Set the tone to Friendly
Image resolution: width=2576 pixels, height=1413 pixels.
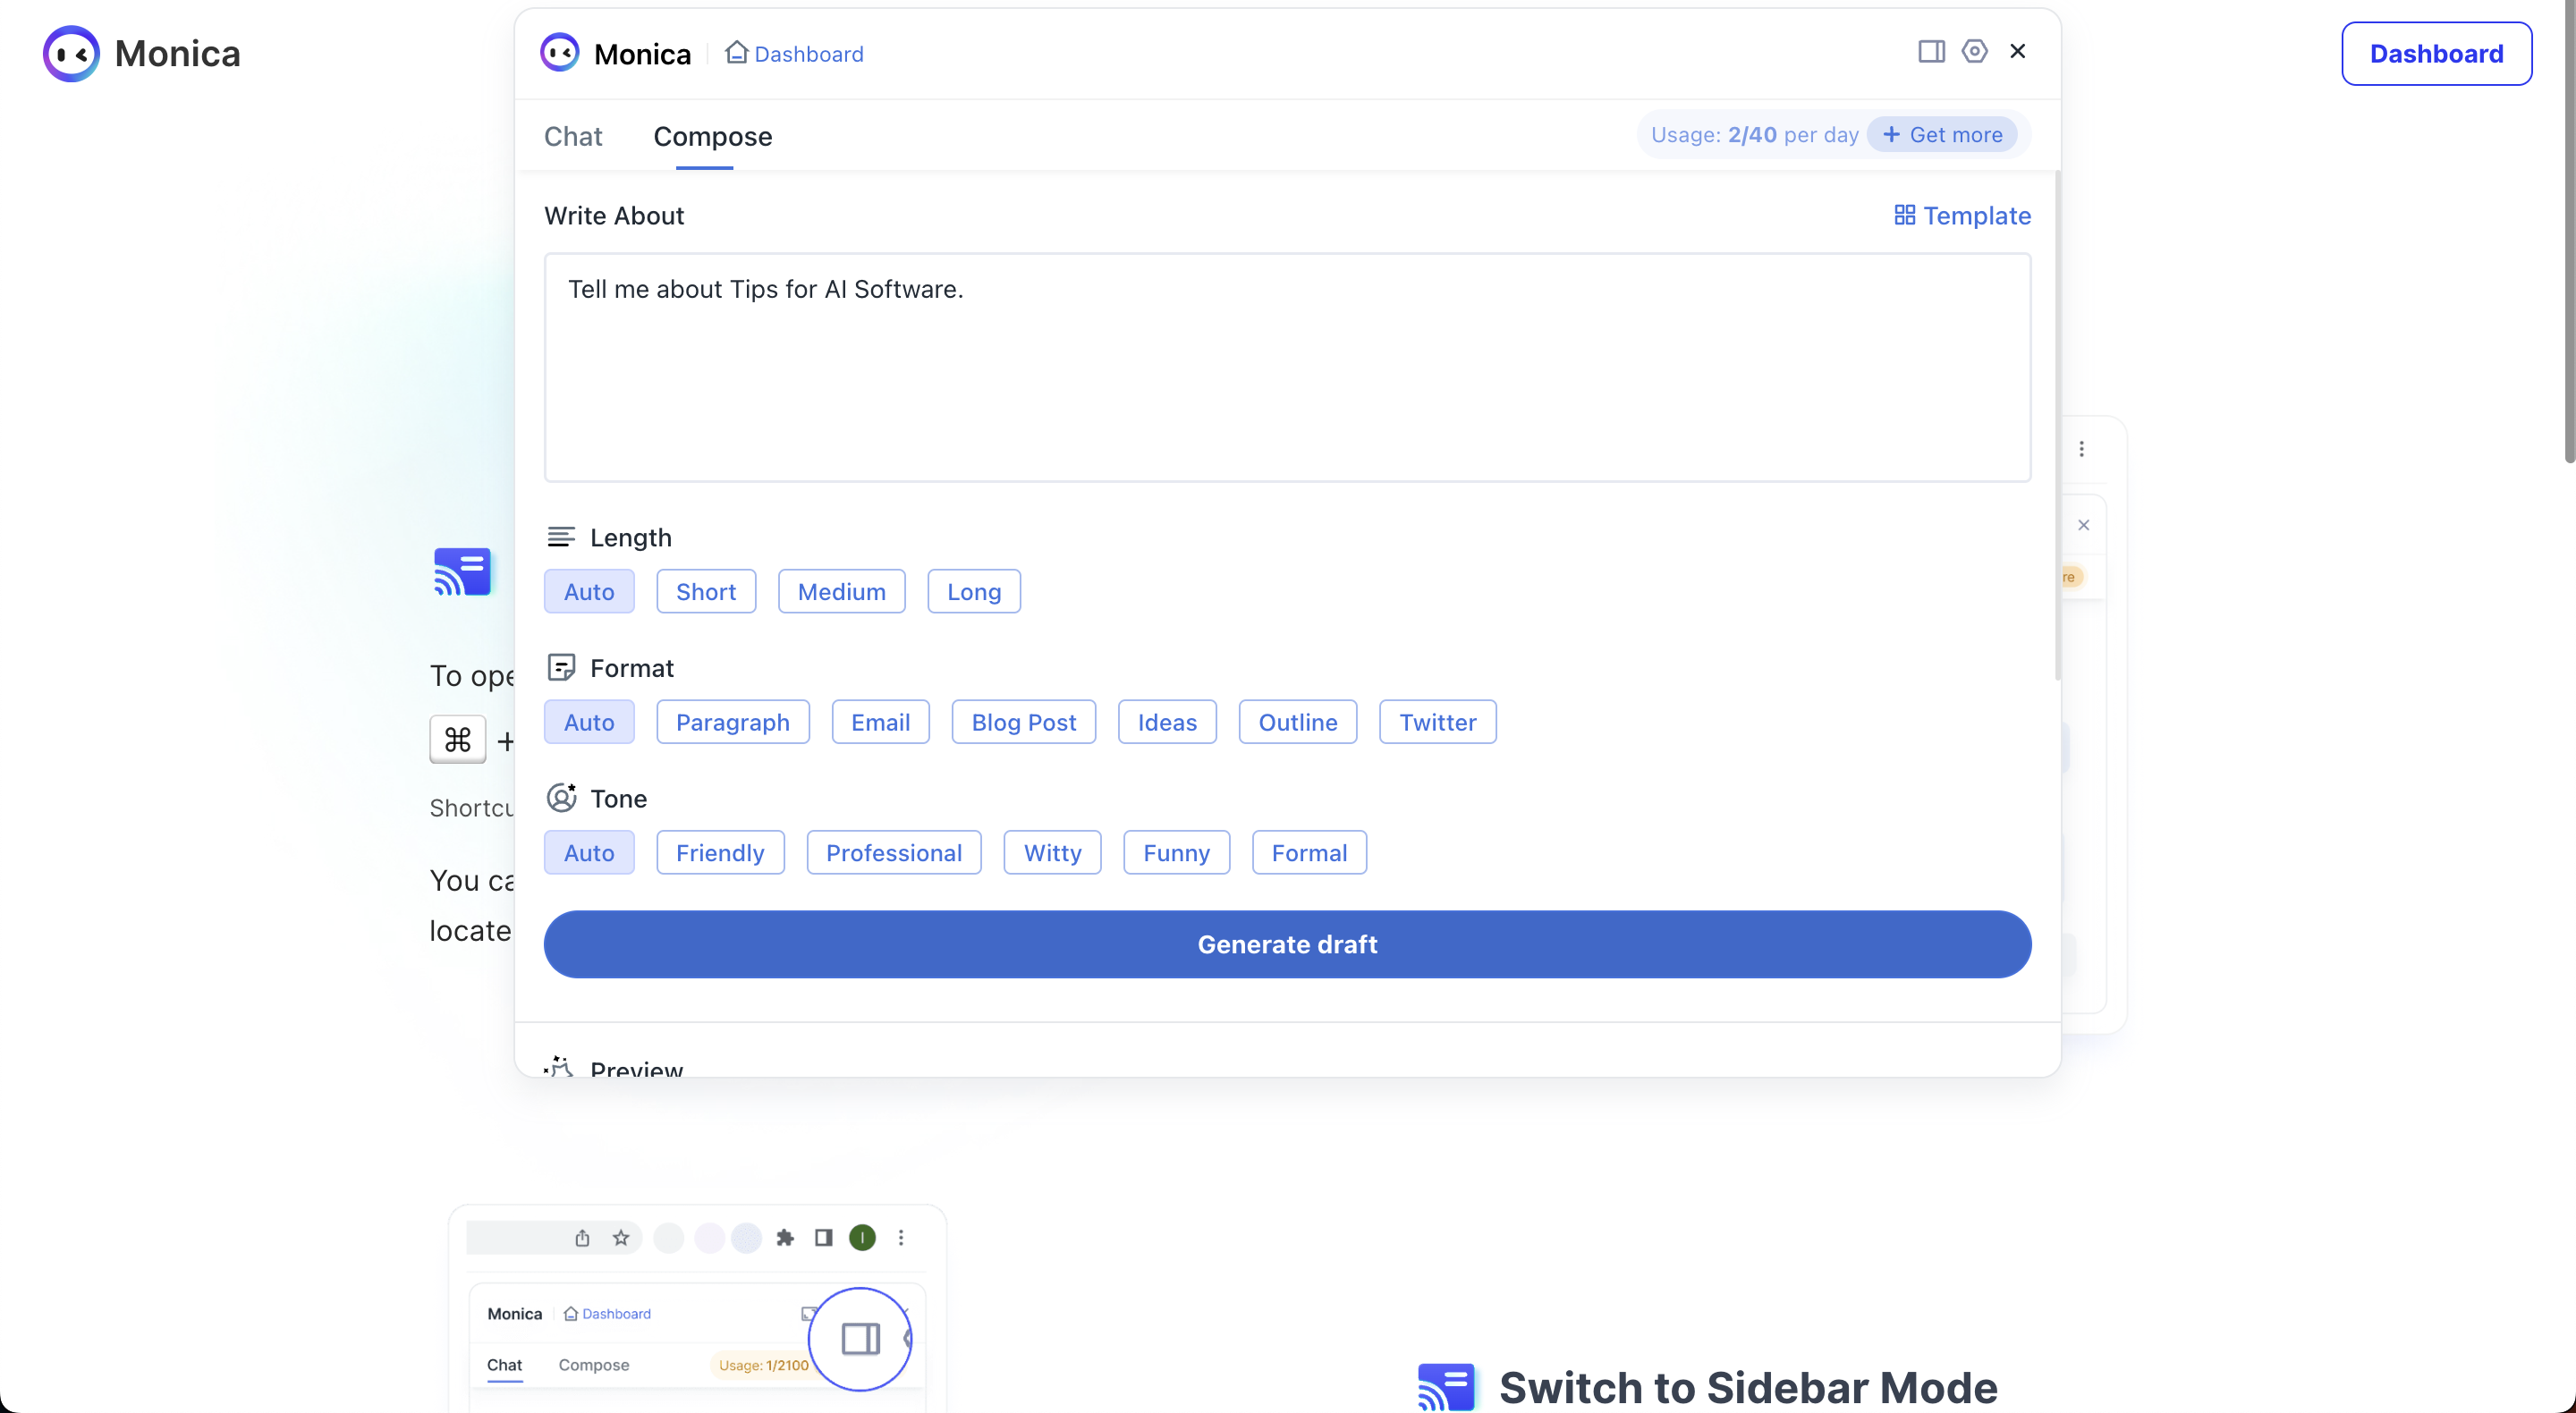pos(720,853)
